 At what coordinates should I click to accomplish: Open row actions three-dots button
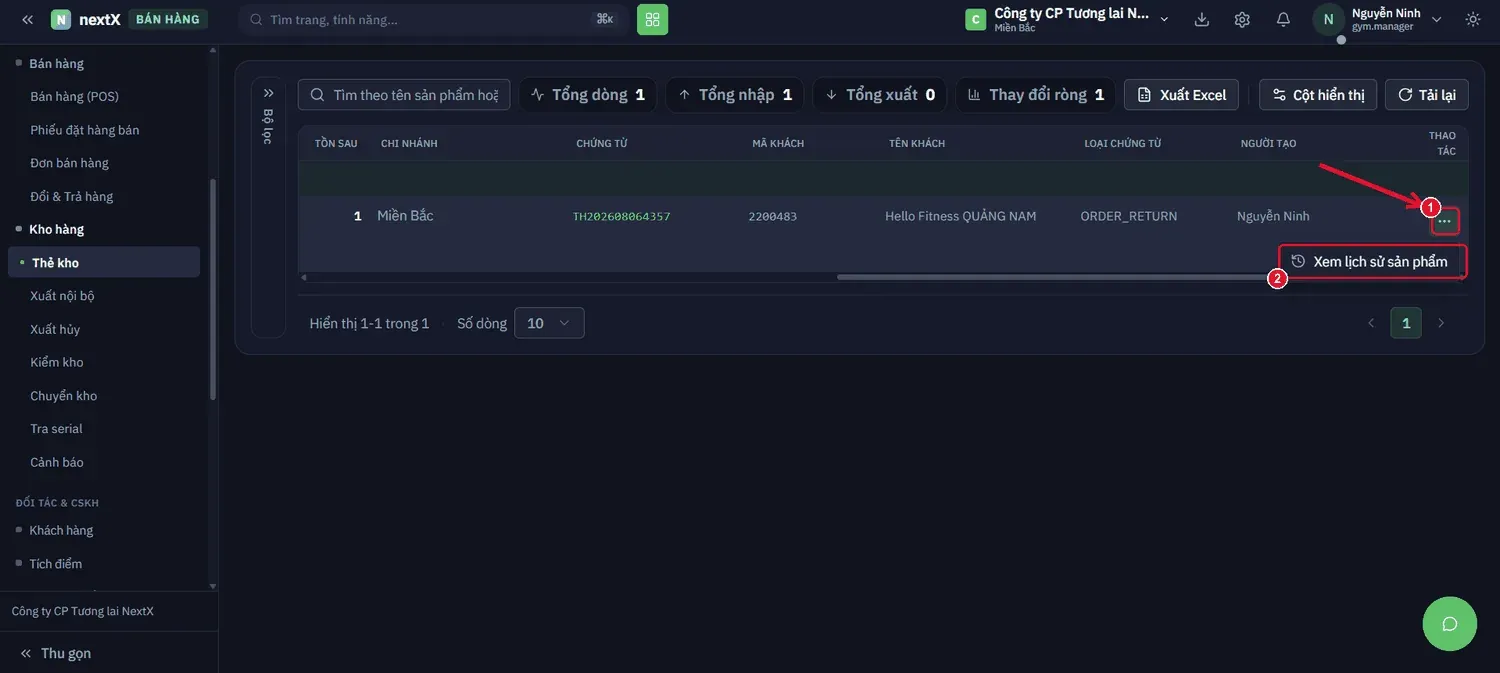1445,221
